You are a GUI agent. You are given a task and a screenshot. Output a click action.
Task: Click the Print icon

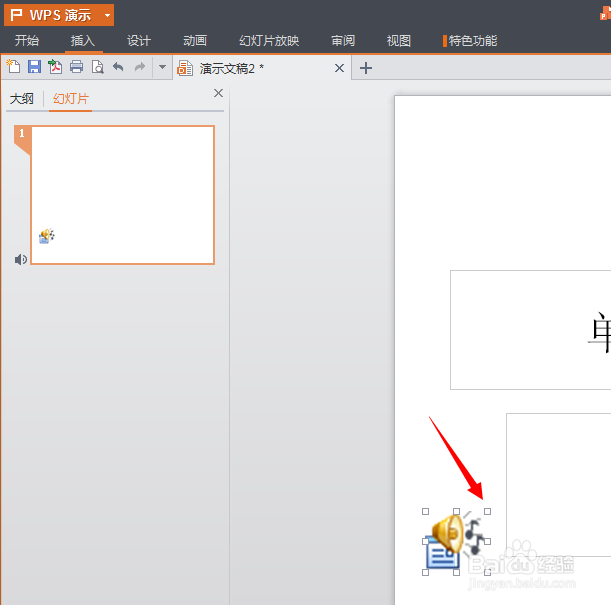click(76, 67)
